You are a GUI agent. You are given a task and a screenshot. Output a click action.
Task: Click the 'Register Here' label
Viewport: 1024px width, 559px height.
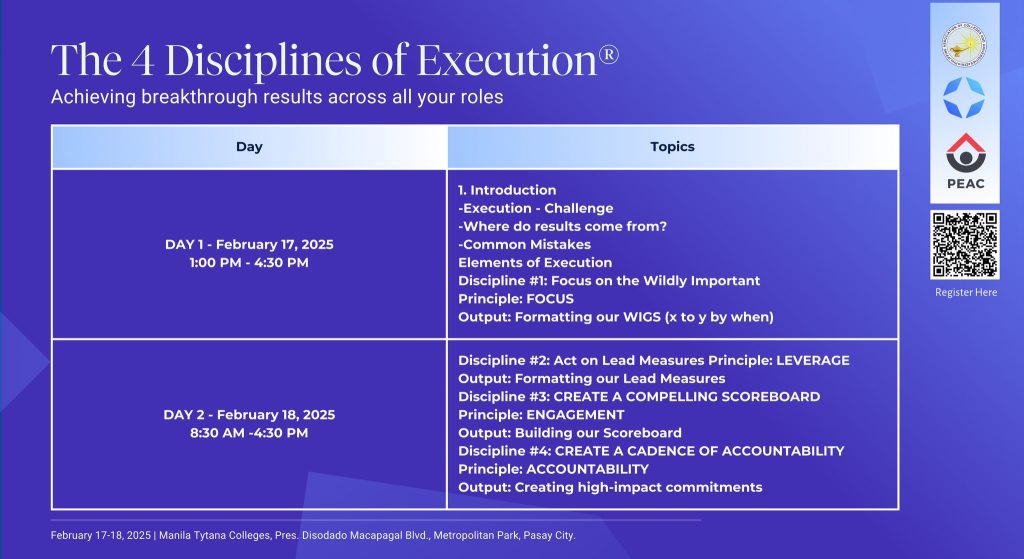[965, 292]
